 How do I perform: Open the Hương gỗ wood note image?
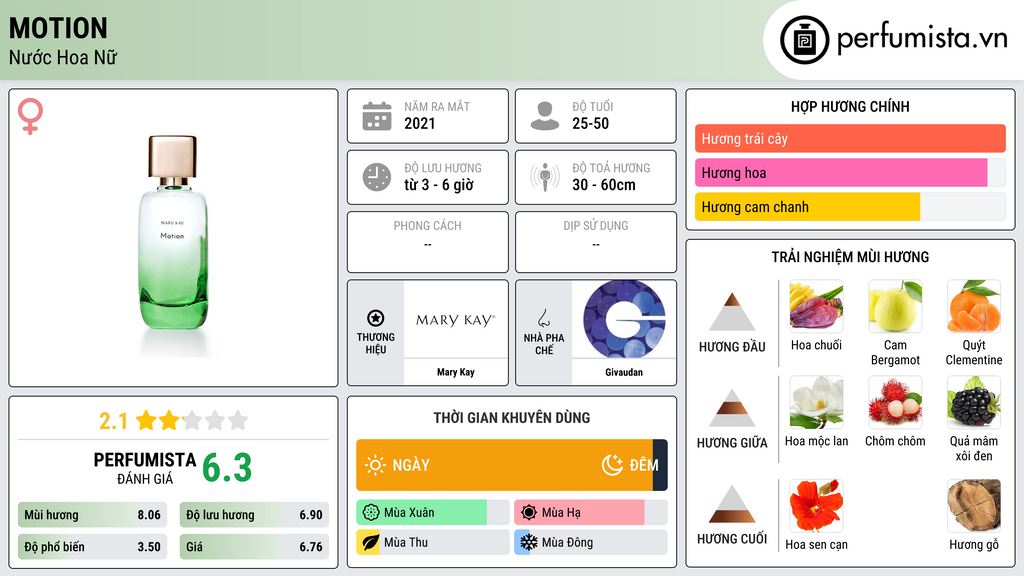[974, 506]
